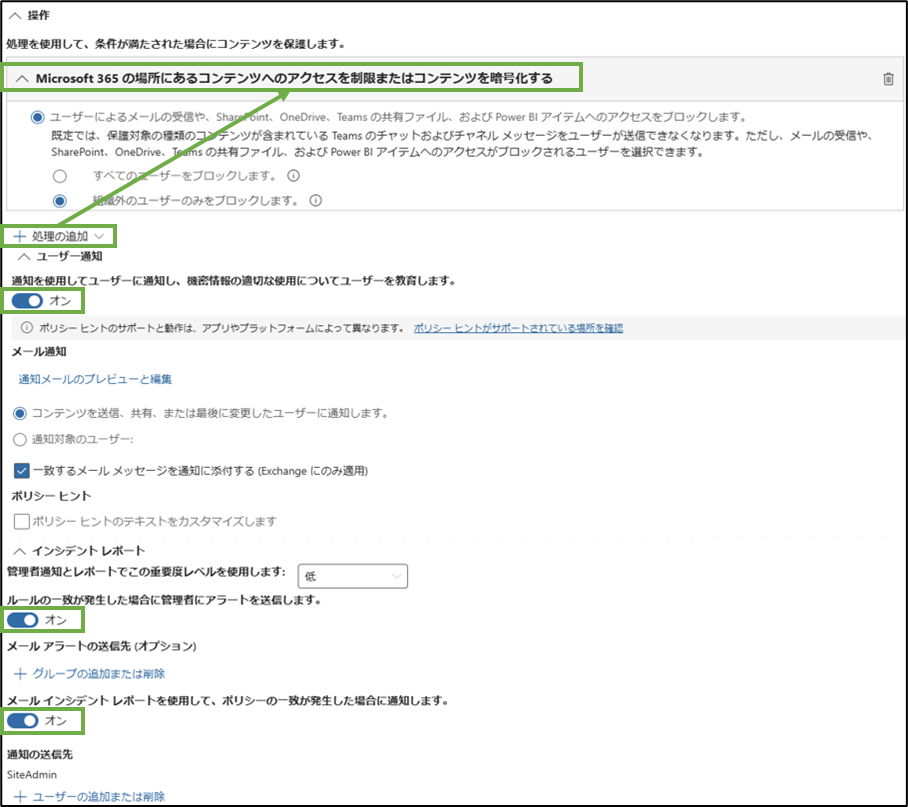Click info icon next to 組織外のユーザーのみをブロックします
908x807 pixels.
pos(317,198)
